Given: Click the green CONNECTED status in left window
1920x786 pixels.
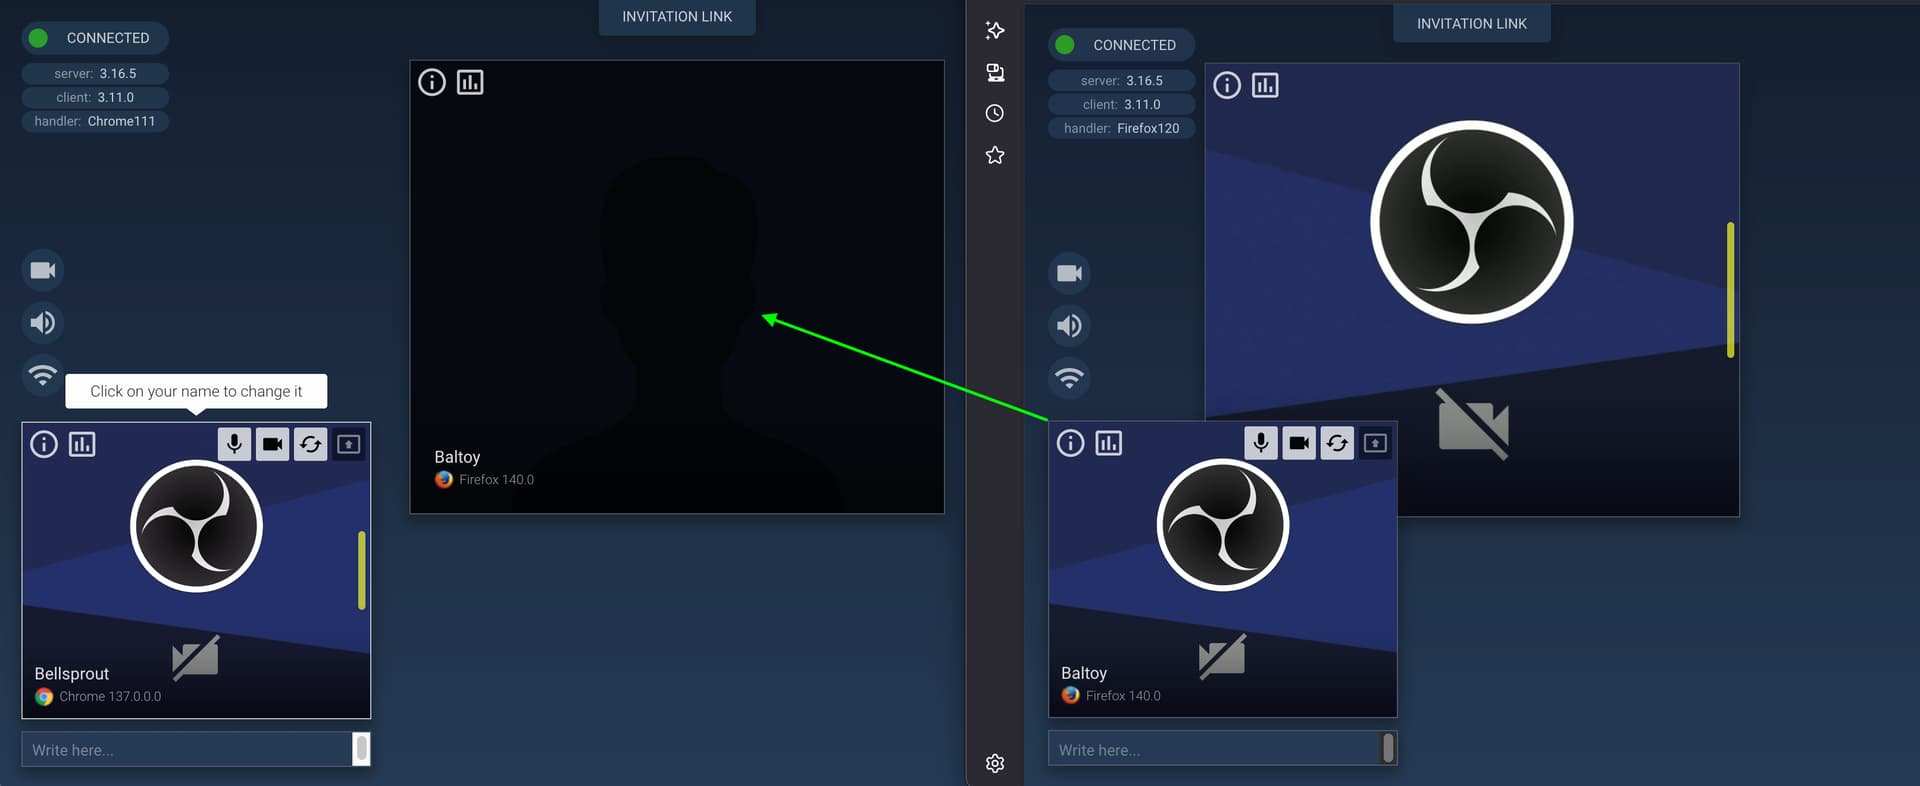Looking at the screenshot, I should coord(95,38).
